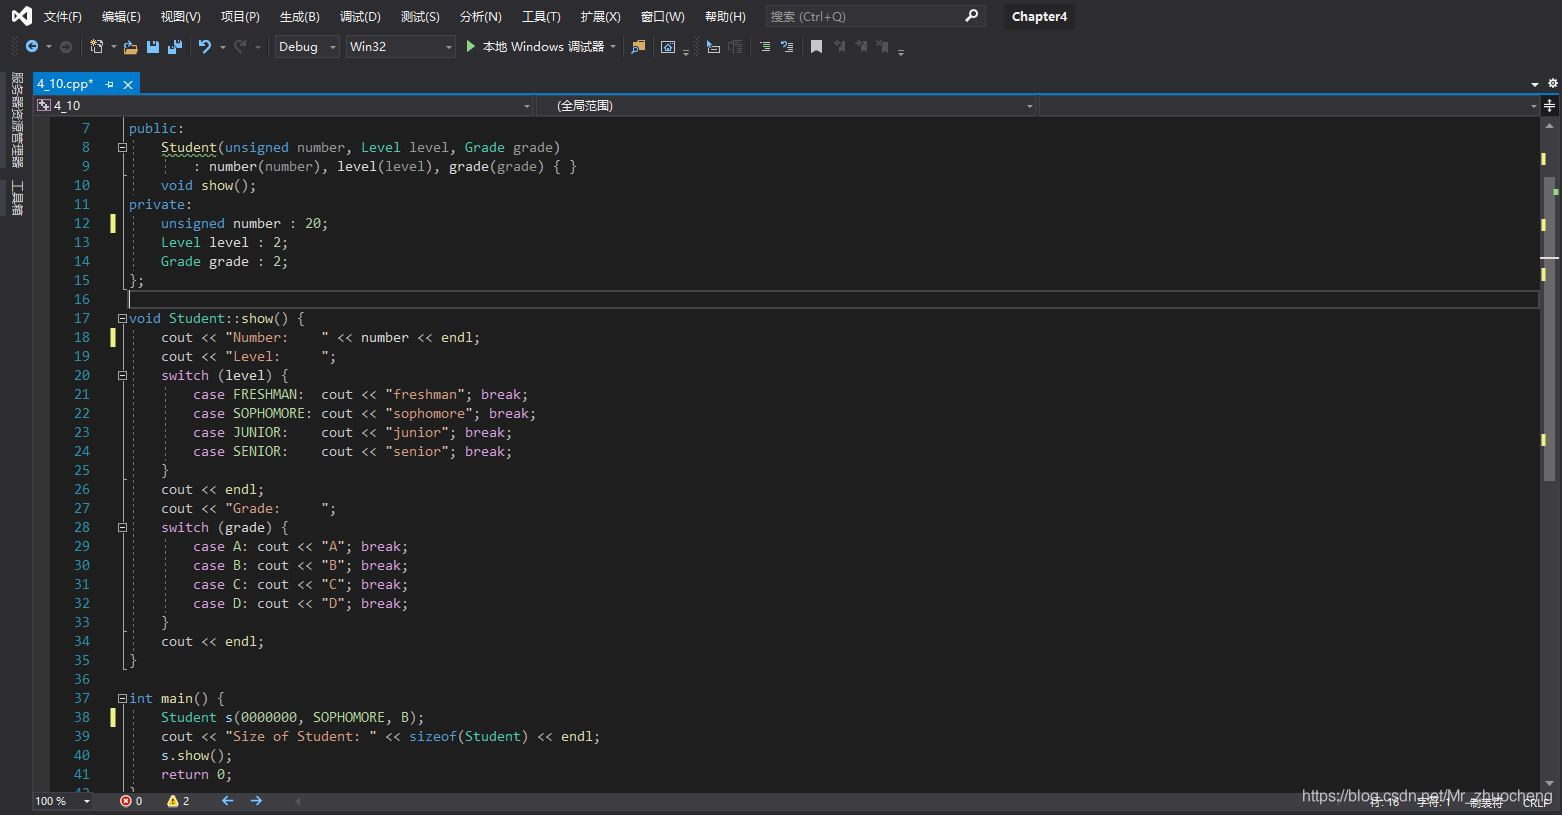Toggle a bookmark with bookmark icon
Image resolution: width=1562 pixels, height=815 pixels.
(816, 46)
